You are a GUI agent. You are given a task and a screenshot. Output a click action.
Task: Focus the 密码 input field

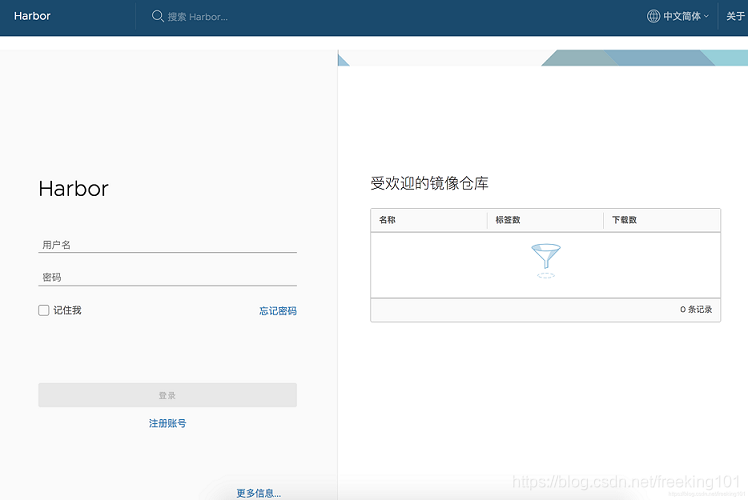pos(167,278)
